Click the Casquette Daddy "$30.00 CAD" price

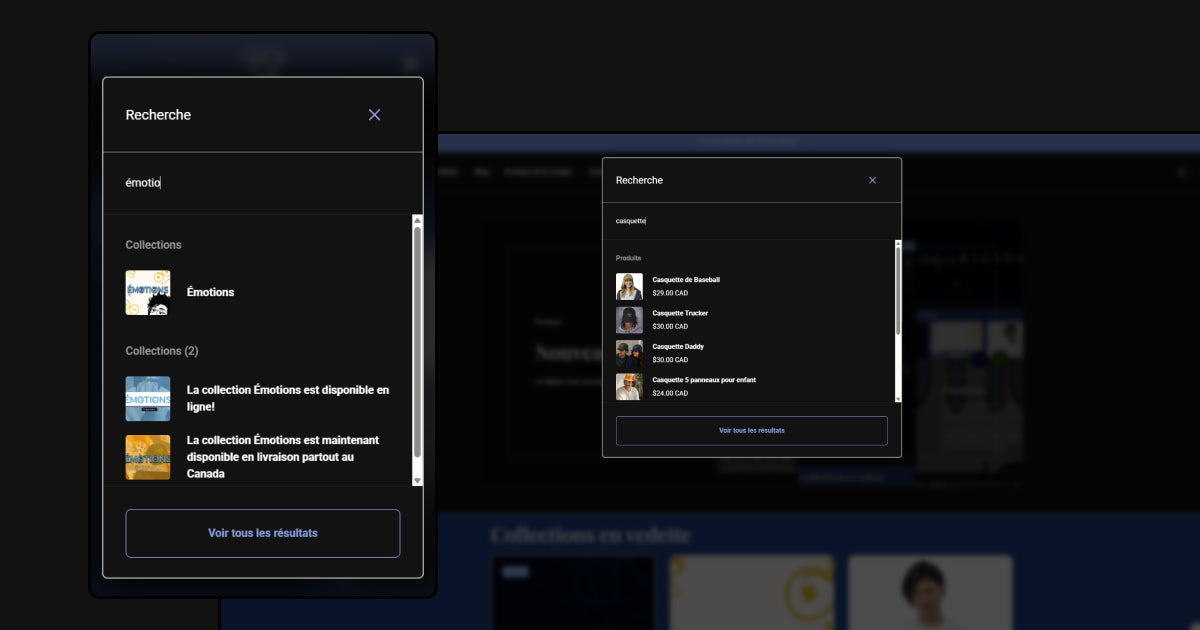pyautogui.click(x=670, y=360)
